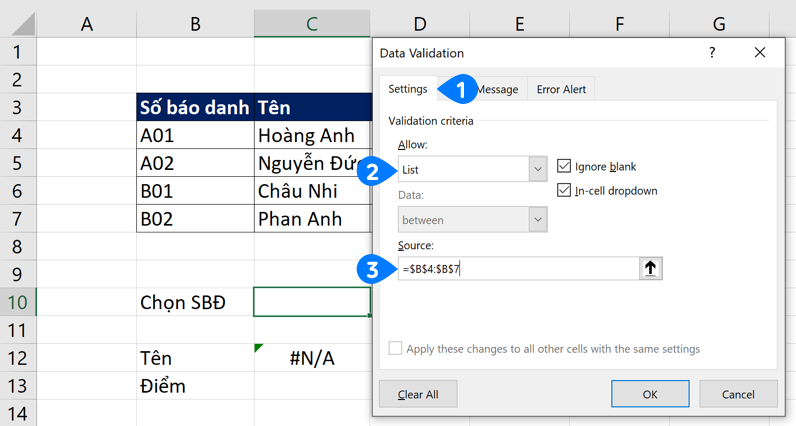Click the Chọn SBĐ label cell
The width and height of the screenshot is (796, 426).
tap(195, 302)
